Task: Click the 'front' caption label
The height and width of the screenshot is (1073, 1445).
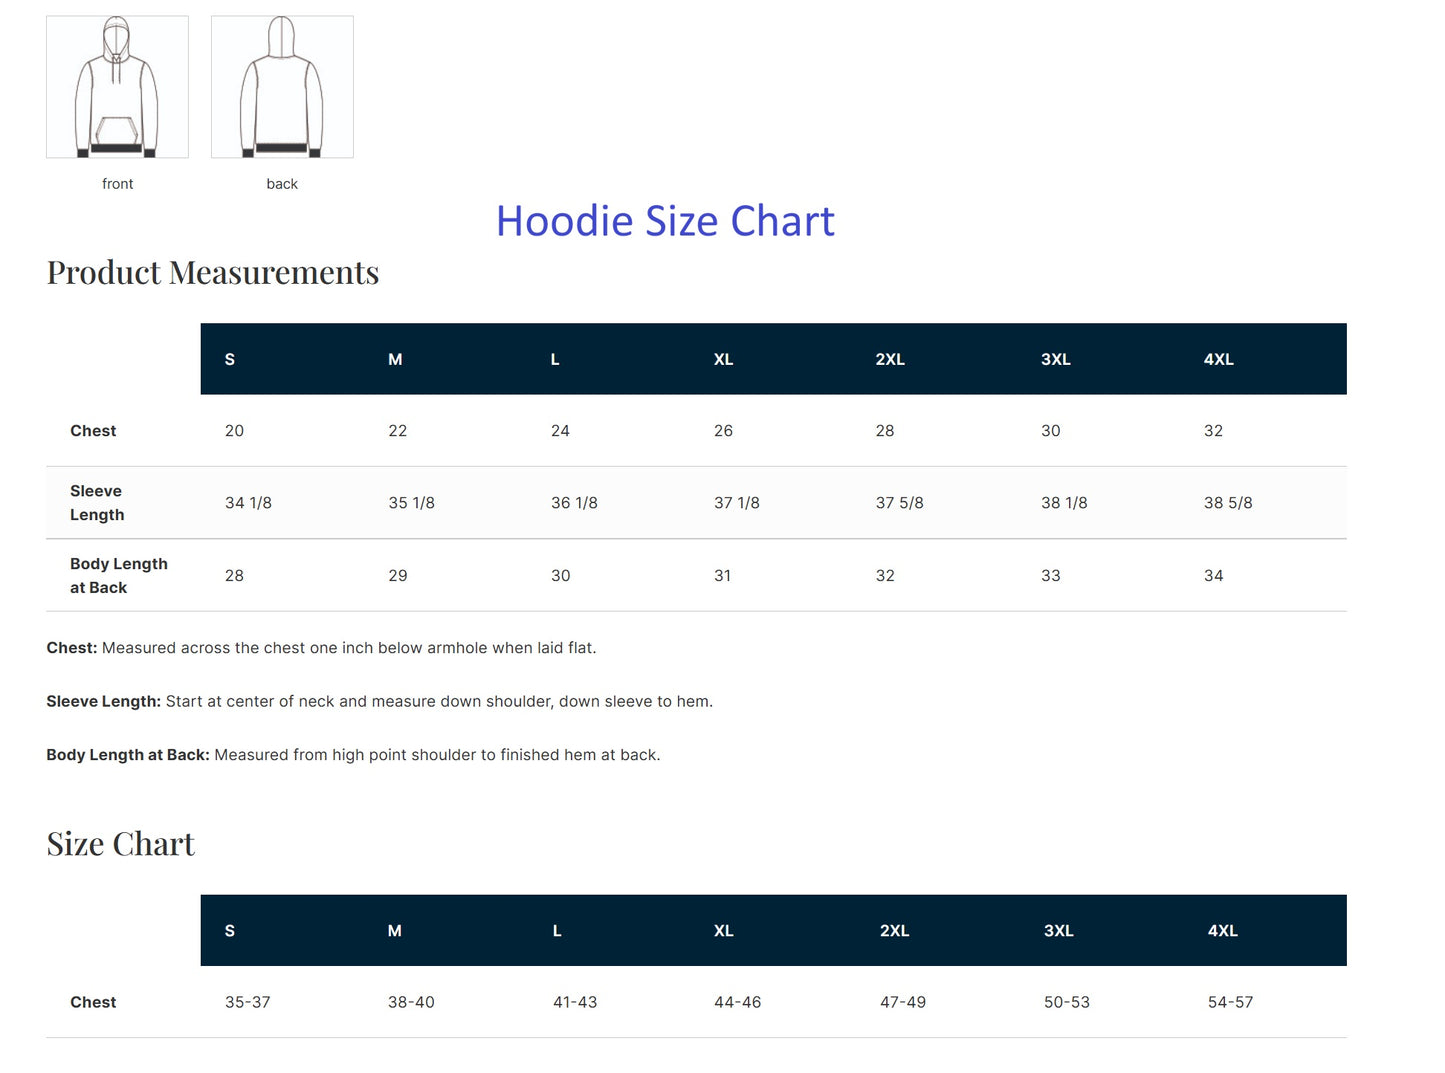Action: click(x=117, y=184)
